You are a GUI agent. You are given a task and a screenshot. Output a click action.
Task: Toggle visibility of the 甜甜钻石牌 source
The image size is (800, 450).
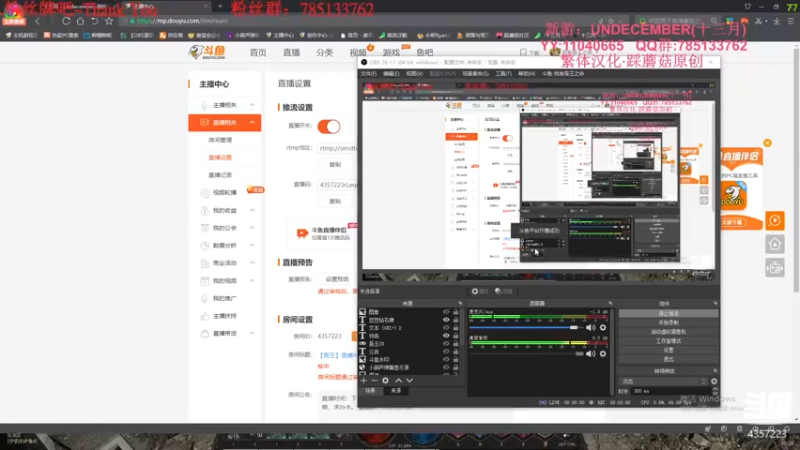[446, 320]
